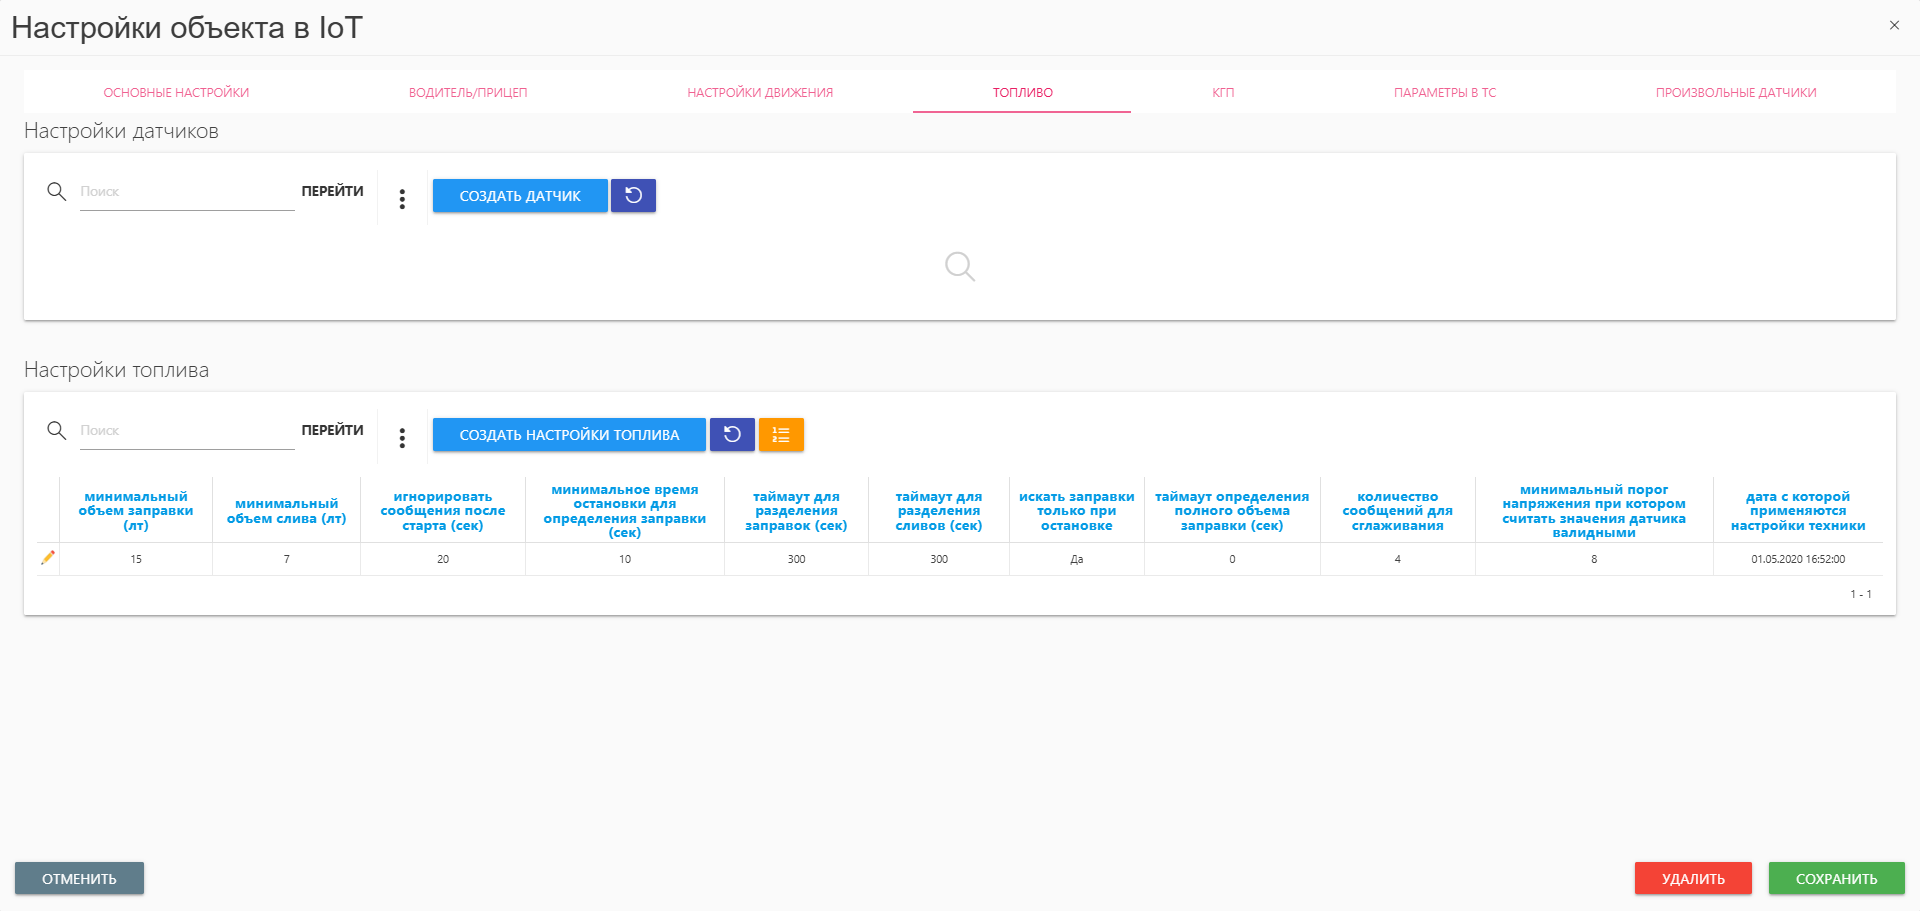Open the Водитель/Прицеп tab
Viewport: 1920px width, 911px height.
(467, 93)
